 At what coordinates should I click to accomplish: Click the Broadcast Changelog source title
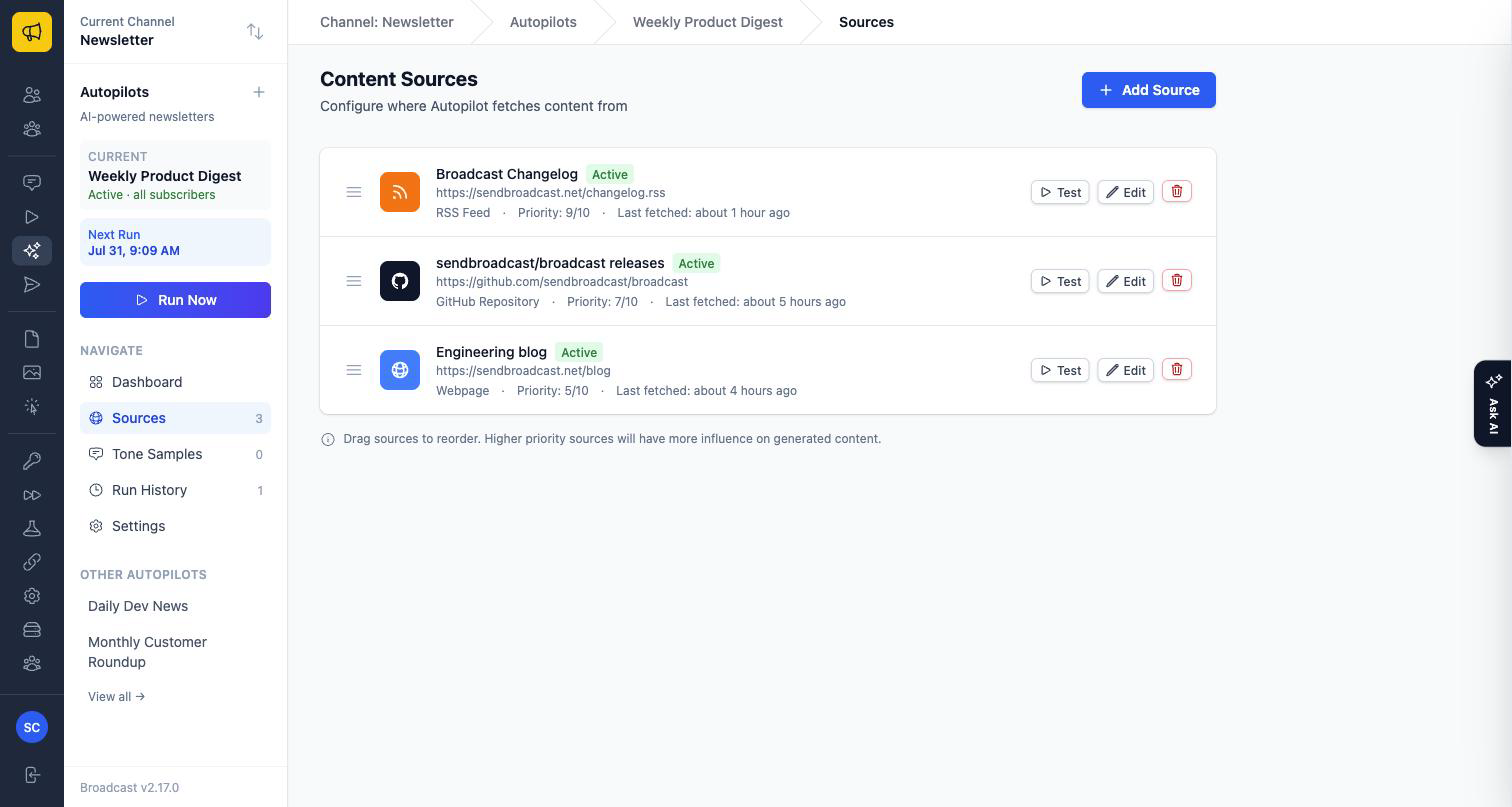click(507, 174)
